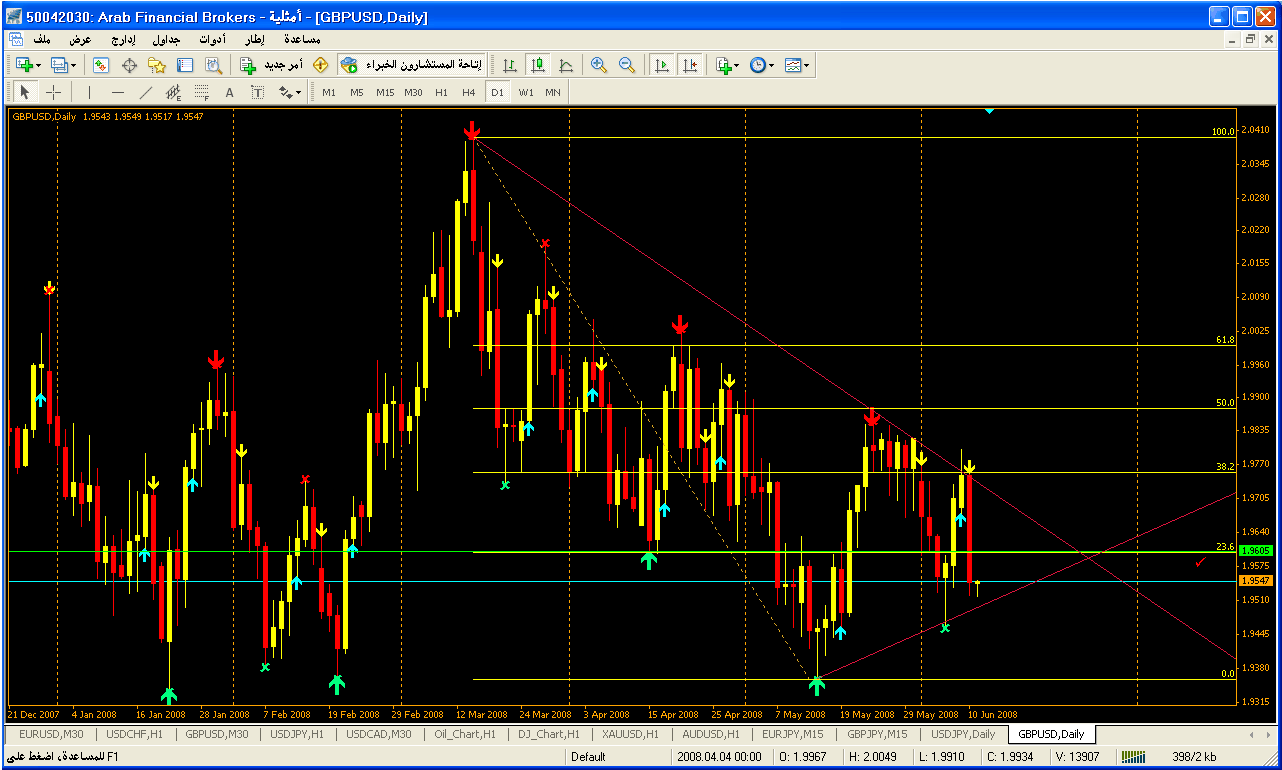Draw a trendline with the diagonal line tool
The image size is (1282, 770).
click(146, 92)
